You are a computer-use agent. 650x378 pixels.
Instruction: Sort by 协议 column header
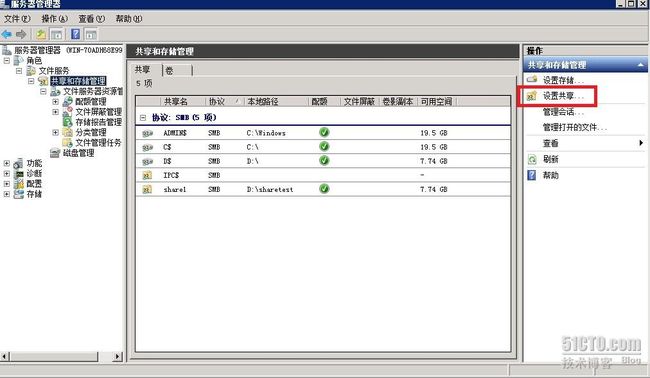[x=225, y=102]
